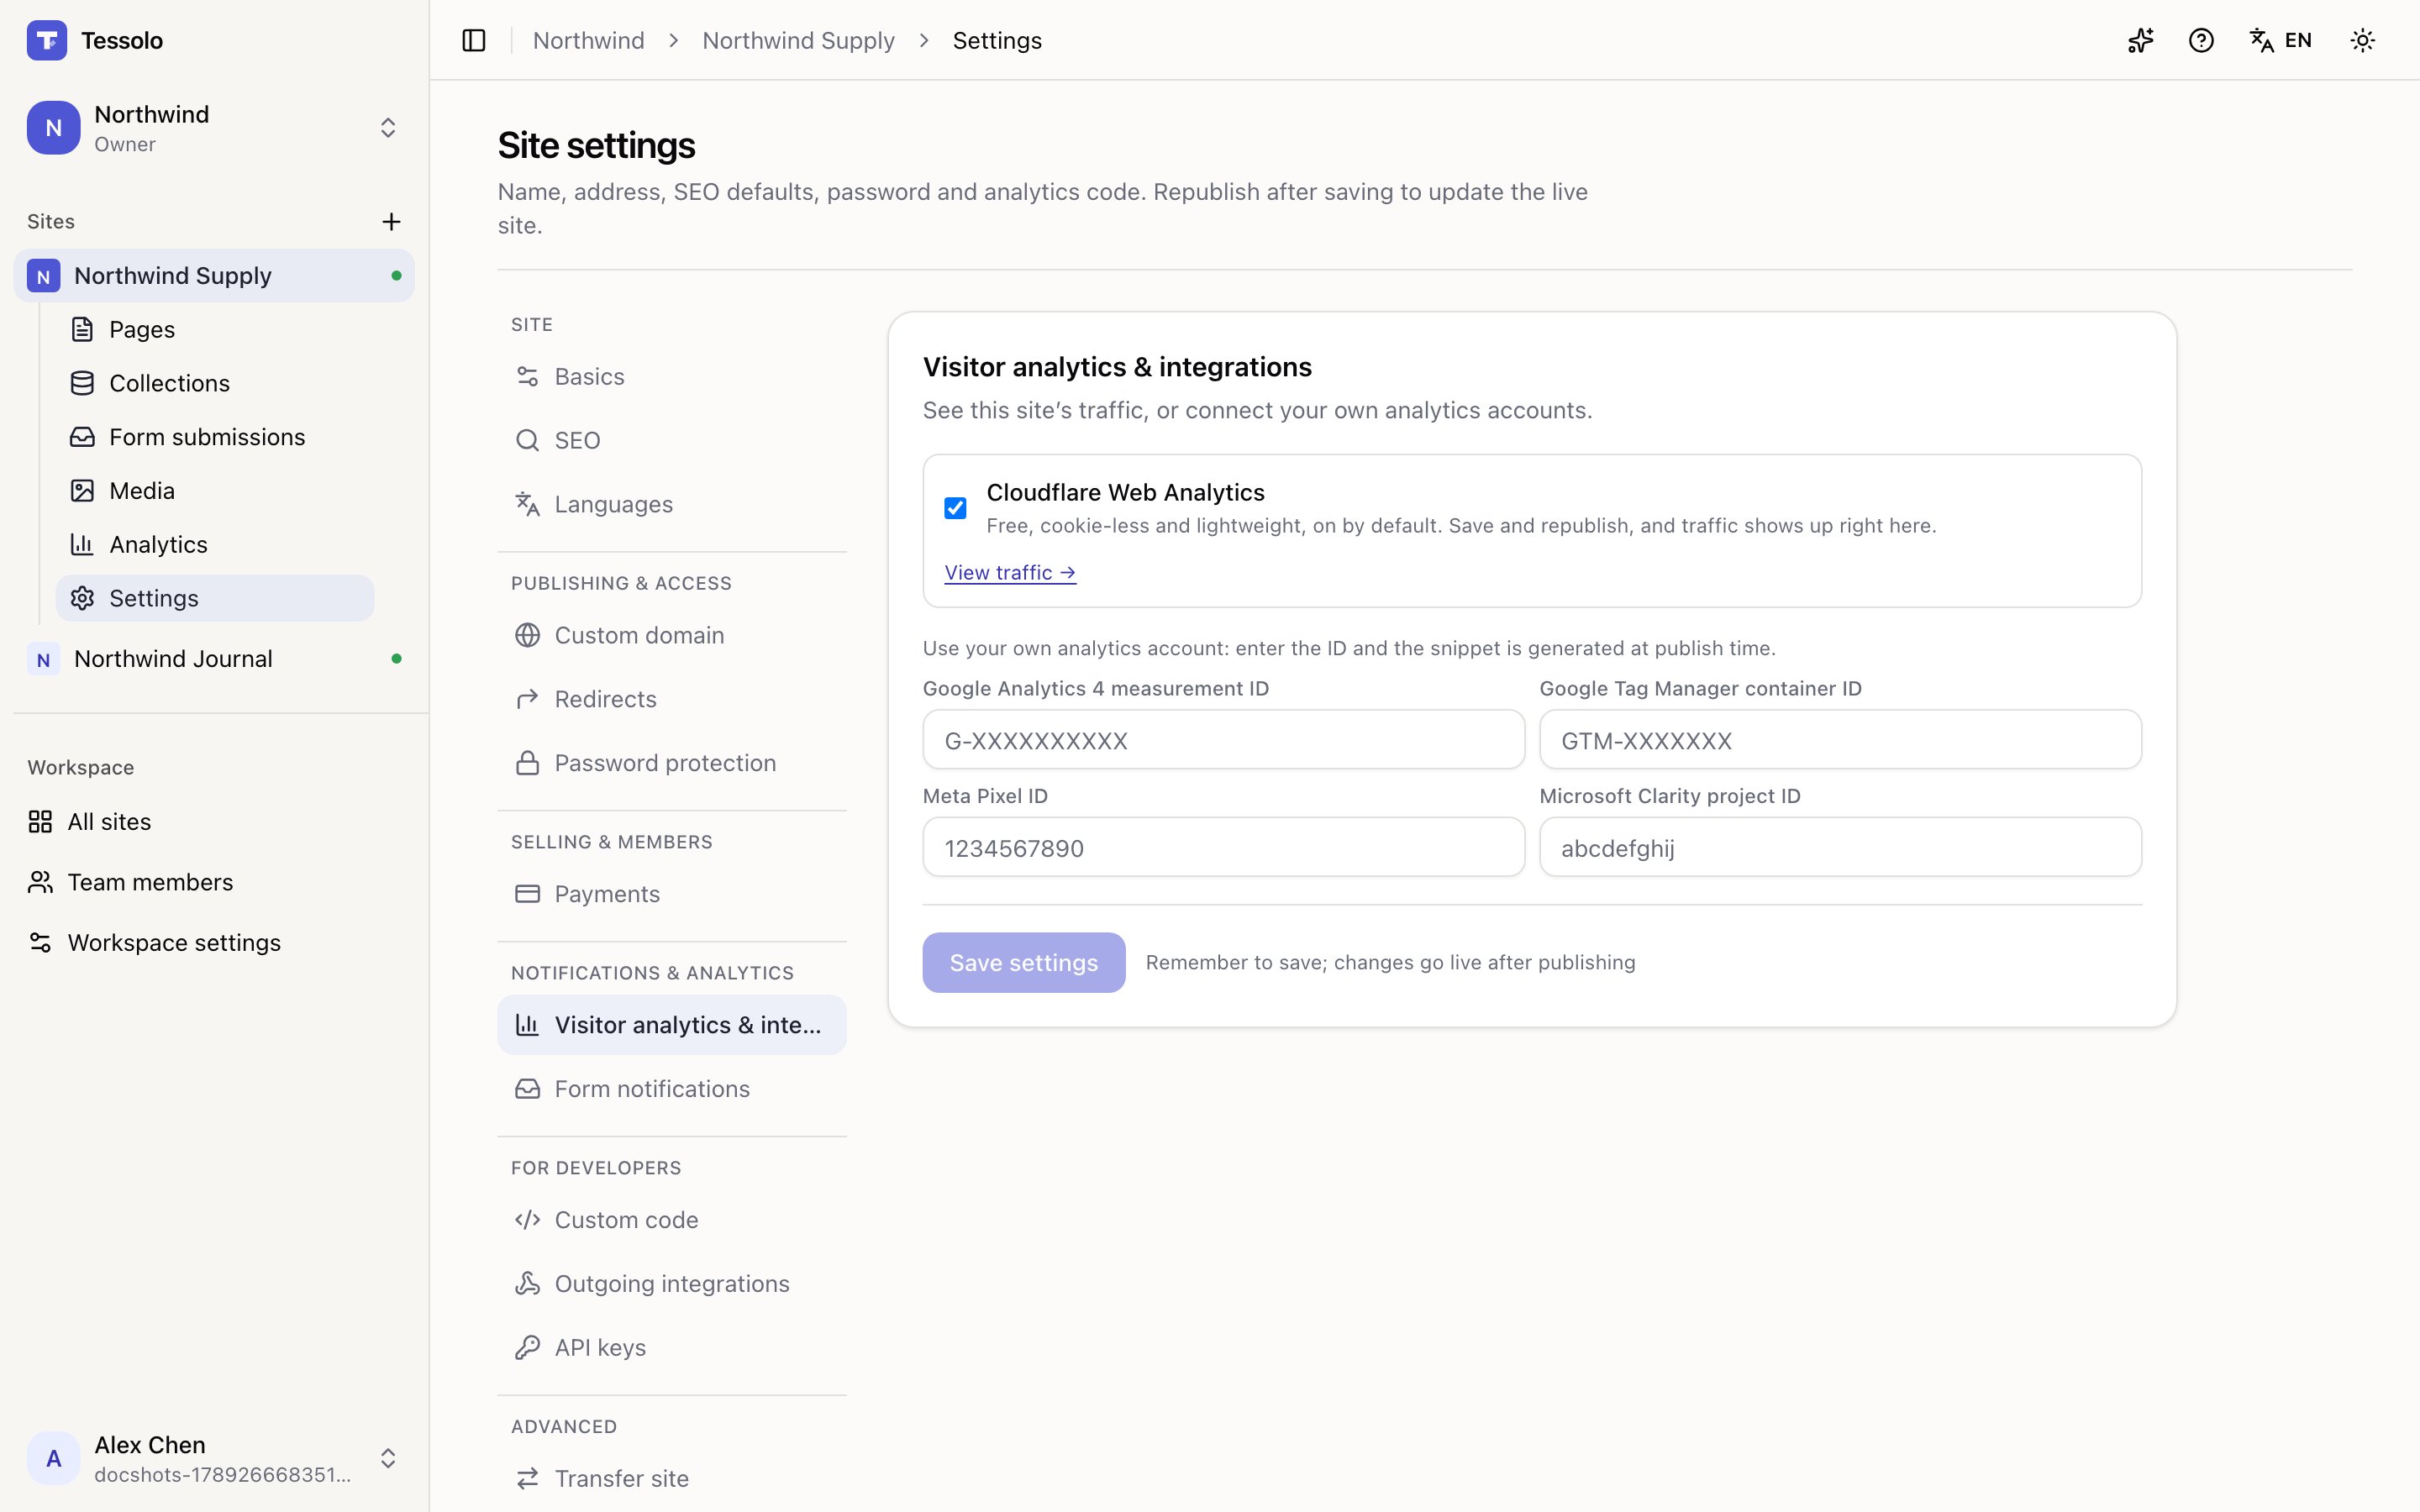Open Workspace settings
Screen dimensions: 2420x1512
pyautogui.click(x=214, y=943)
